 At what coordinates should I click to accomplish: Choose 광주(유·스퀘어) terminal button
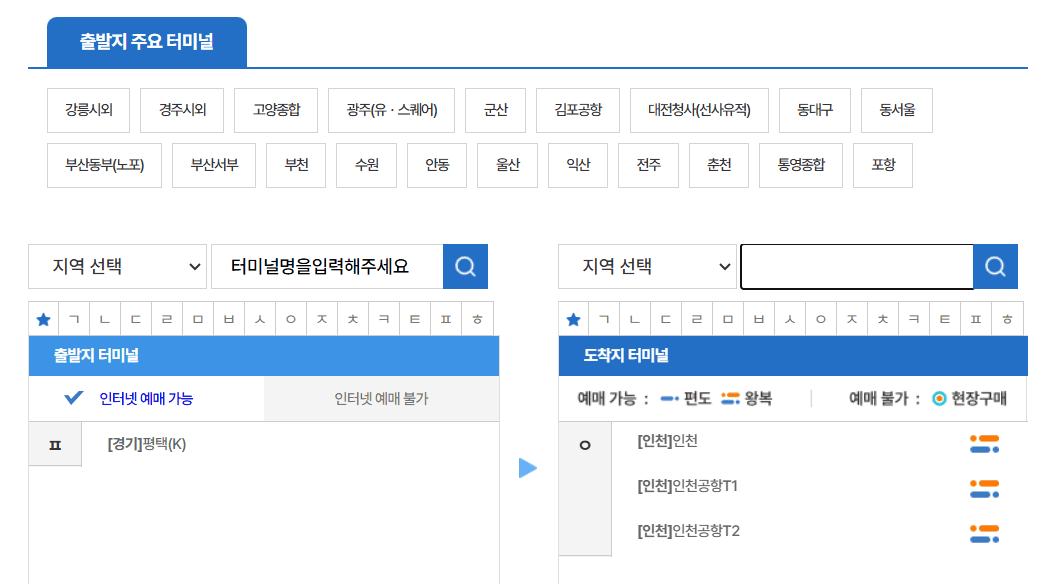click(x=392, y=110)
